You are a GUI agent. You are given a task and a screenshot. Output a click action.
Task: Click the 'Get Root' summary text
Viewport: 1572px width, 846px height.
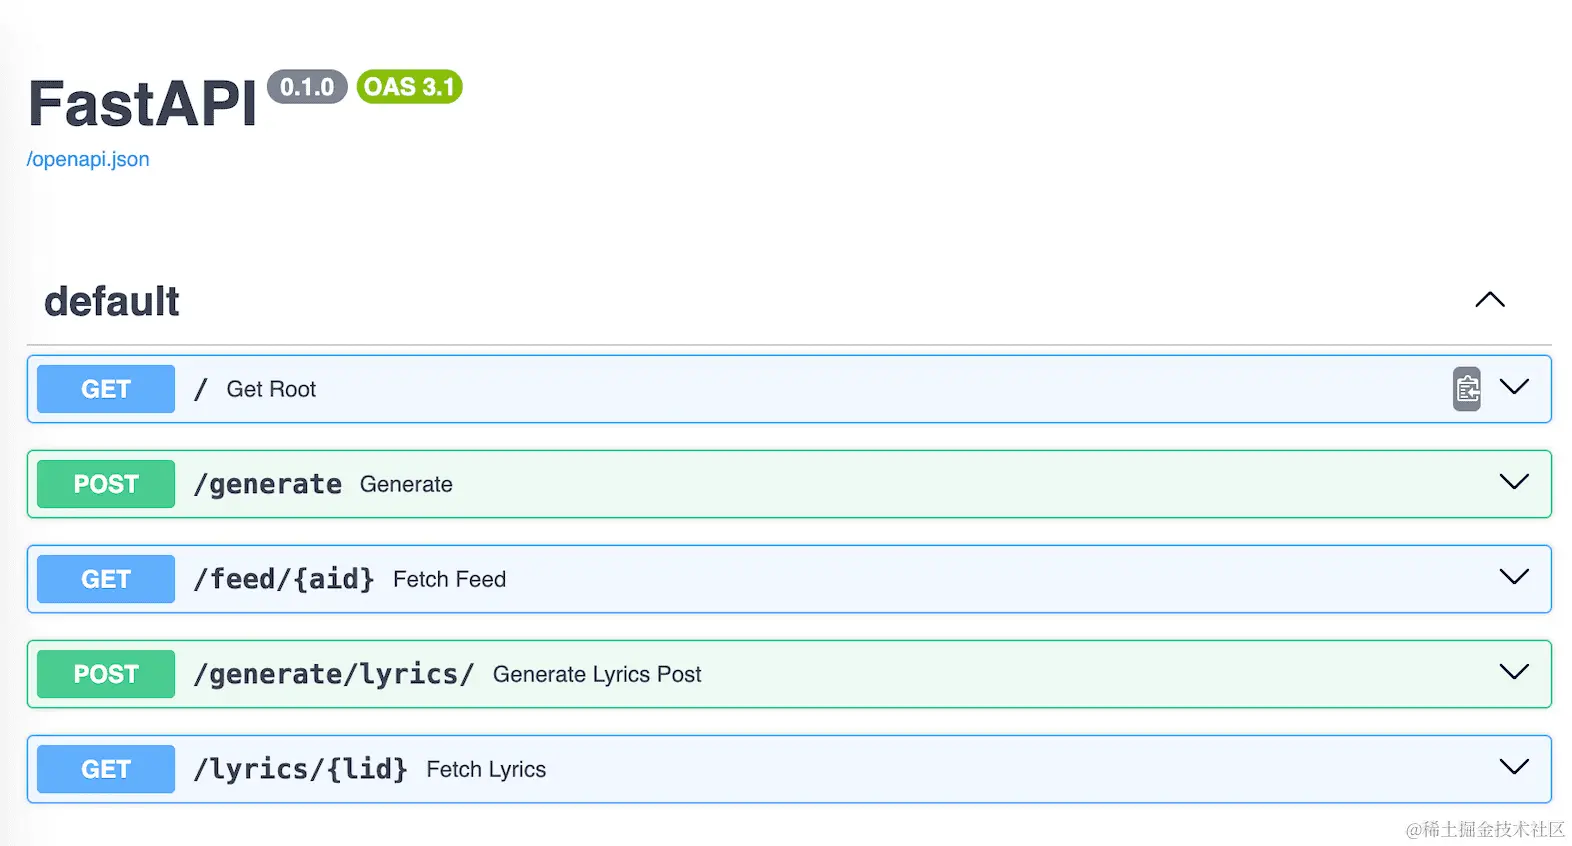(271, 389)
